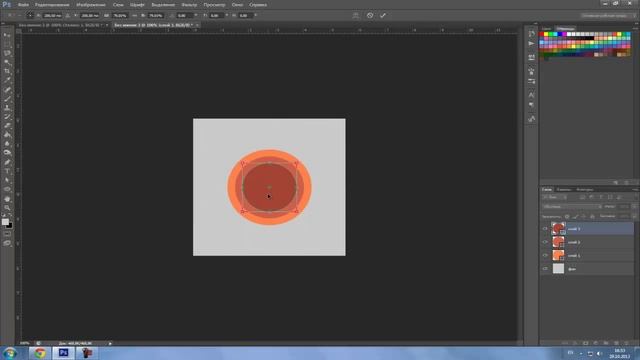
Task: Switch to the Каналы tab
Action: click(x=564, y=190)
